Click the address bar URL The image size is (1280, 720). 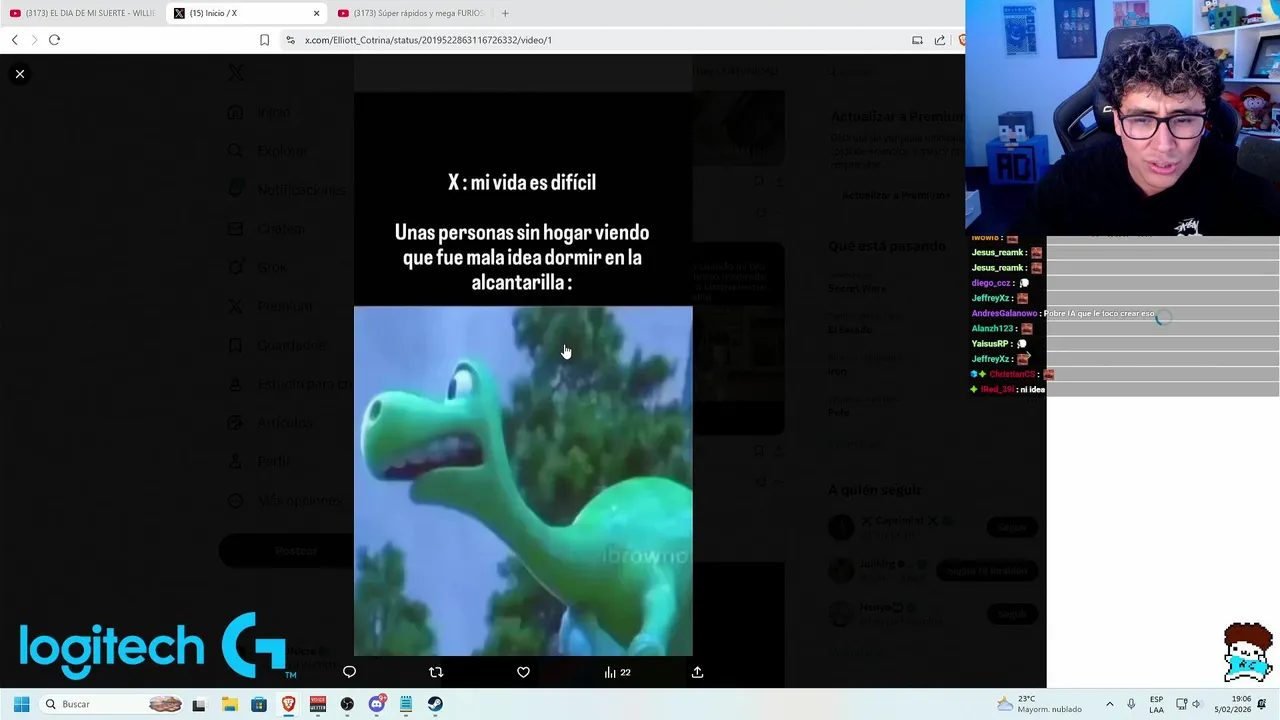coord(428,40)
